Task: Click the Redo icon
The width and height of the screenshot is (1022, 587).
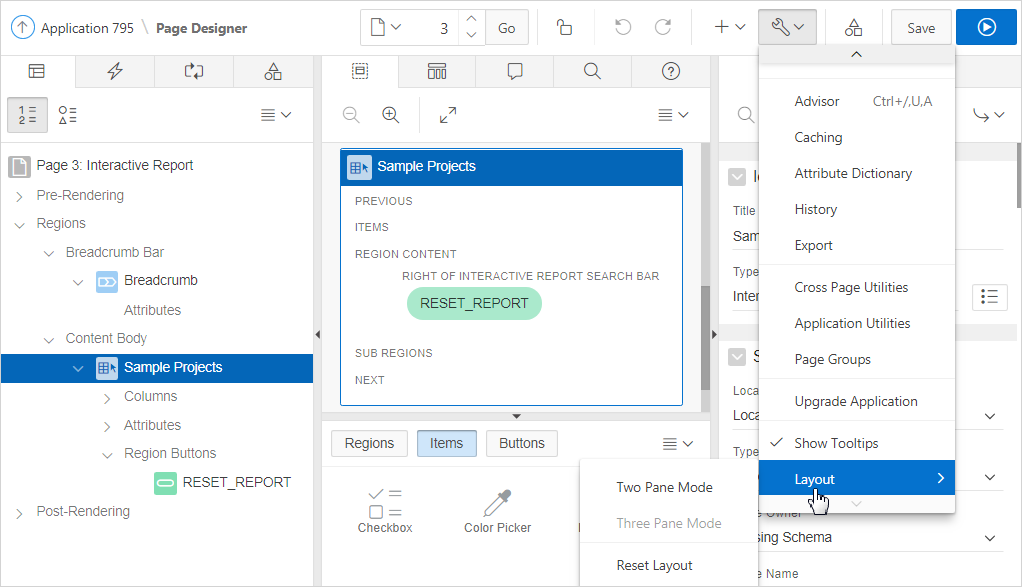Action: [663, 27]
